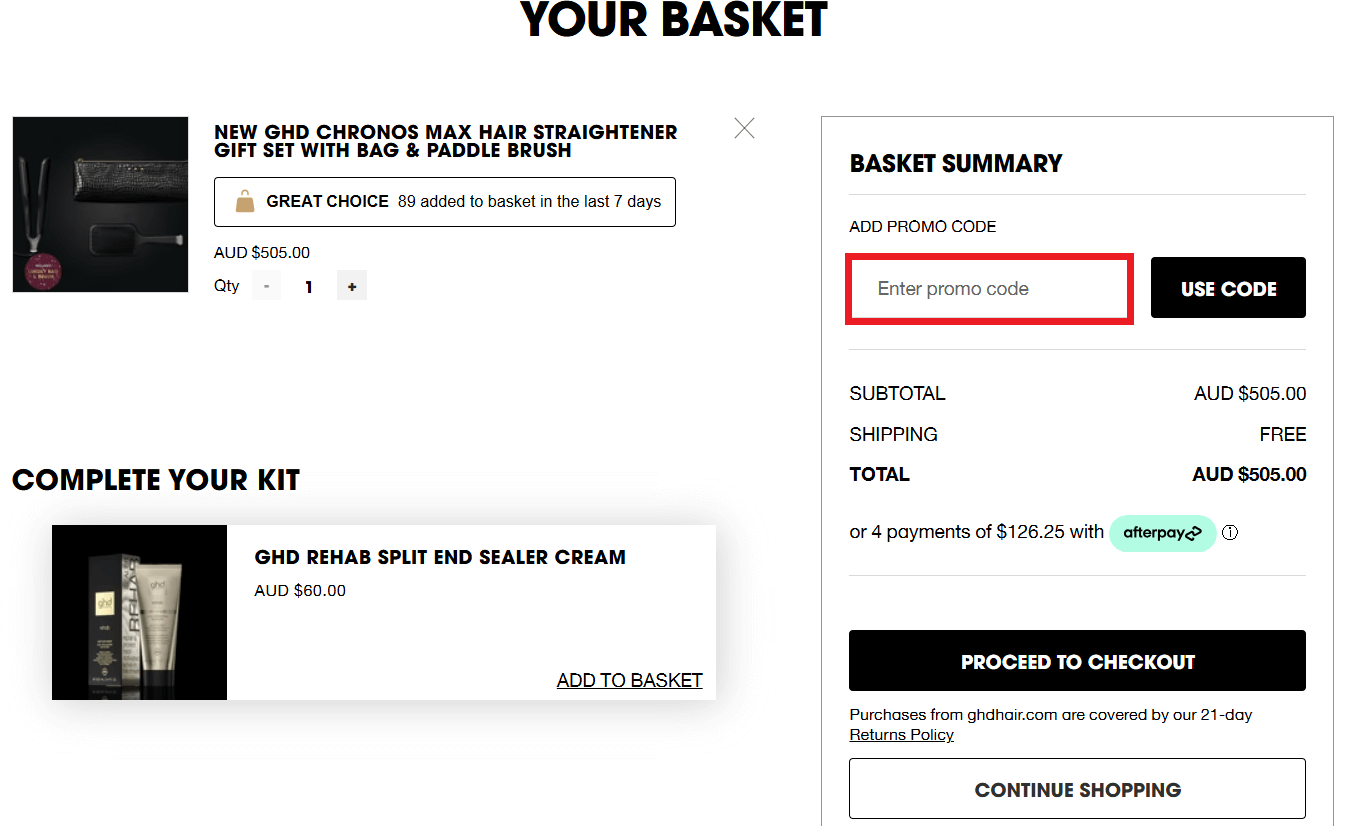This screenshot has width=1350, height=826.
Task: Click the shopping bag icon beside Great Choice
Action: coord(244,202)
